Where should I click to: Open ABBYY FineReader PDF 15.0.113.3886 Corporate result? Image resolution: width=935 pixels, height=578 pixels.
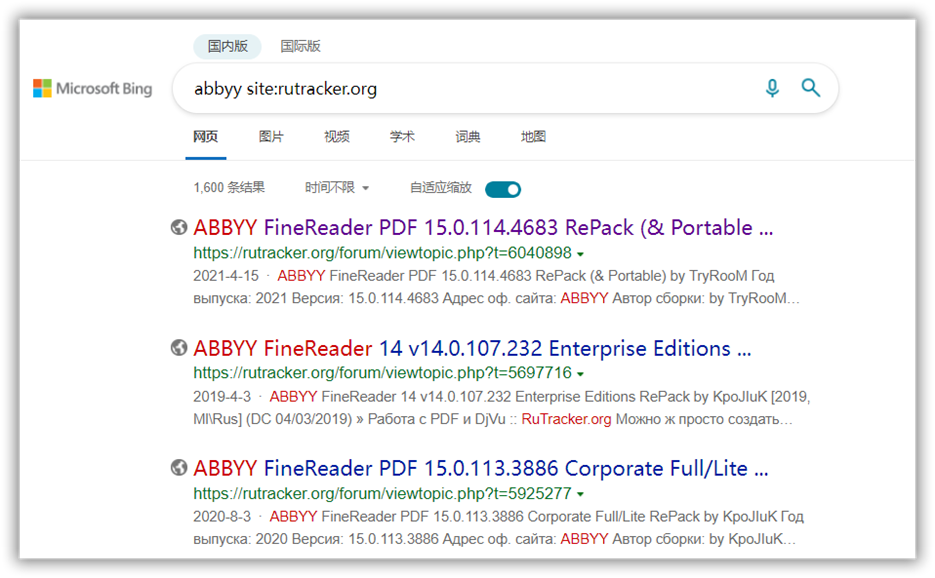[x=481, y=468]
